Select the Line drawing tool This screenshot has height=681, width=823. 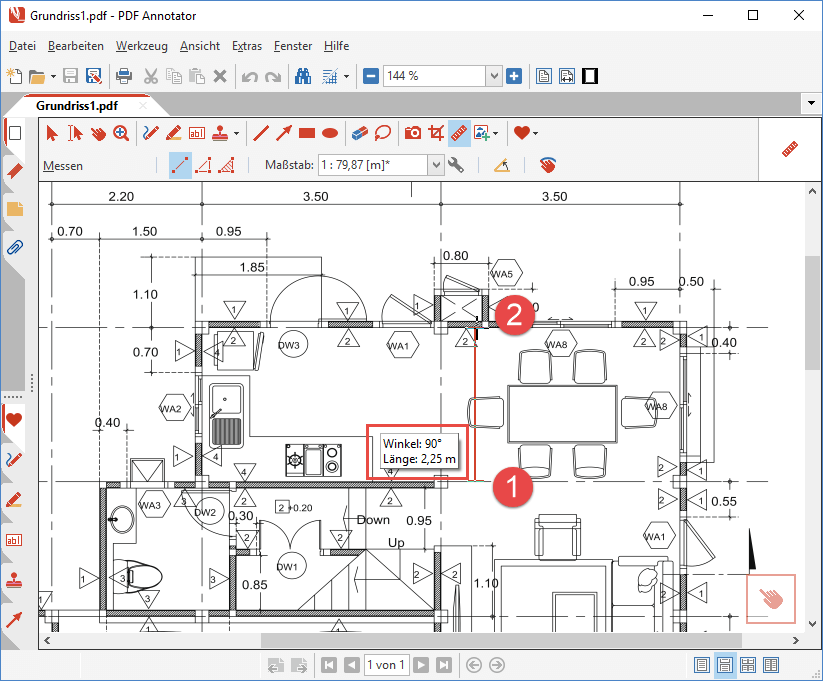pyautogui.click(x=261, y=133)
